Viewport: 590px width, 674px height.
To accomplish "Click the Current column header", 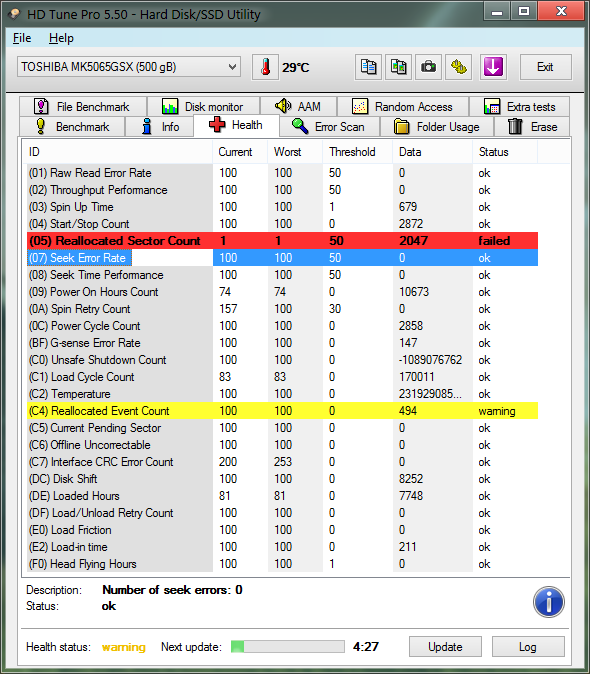I will tap(240, 152).
